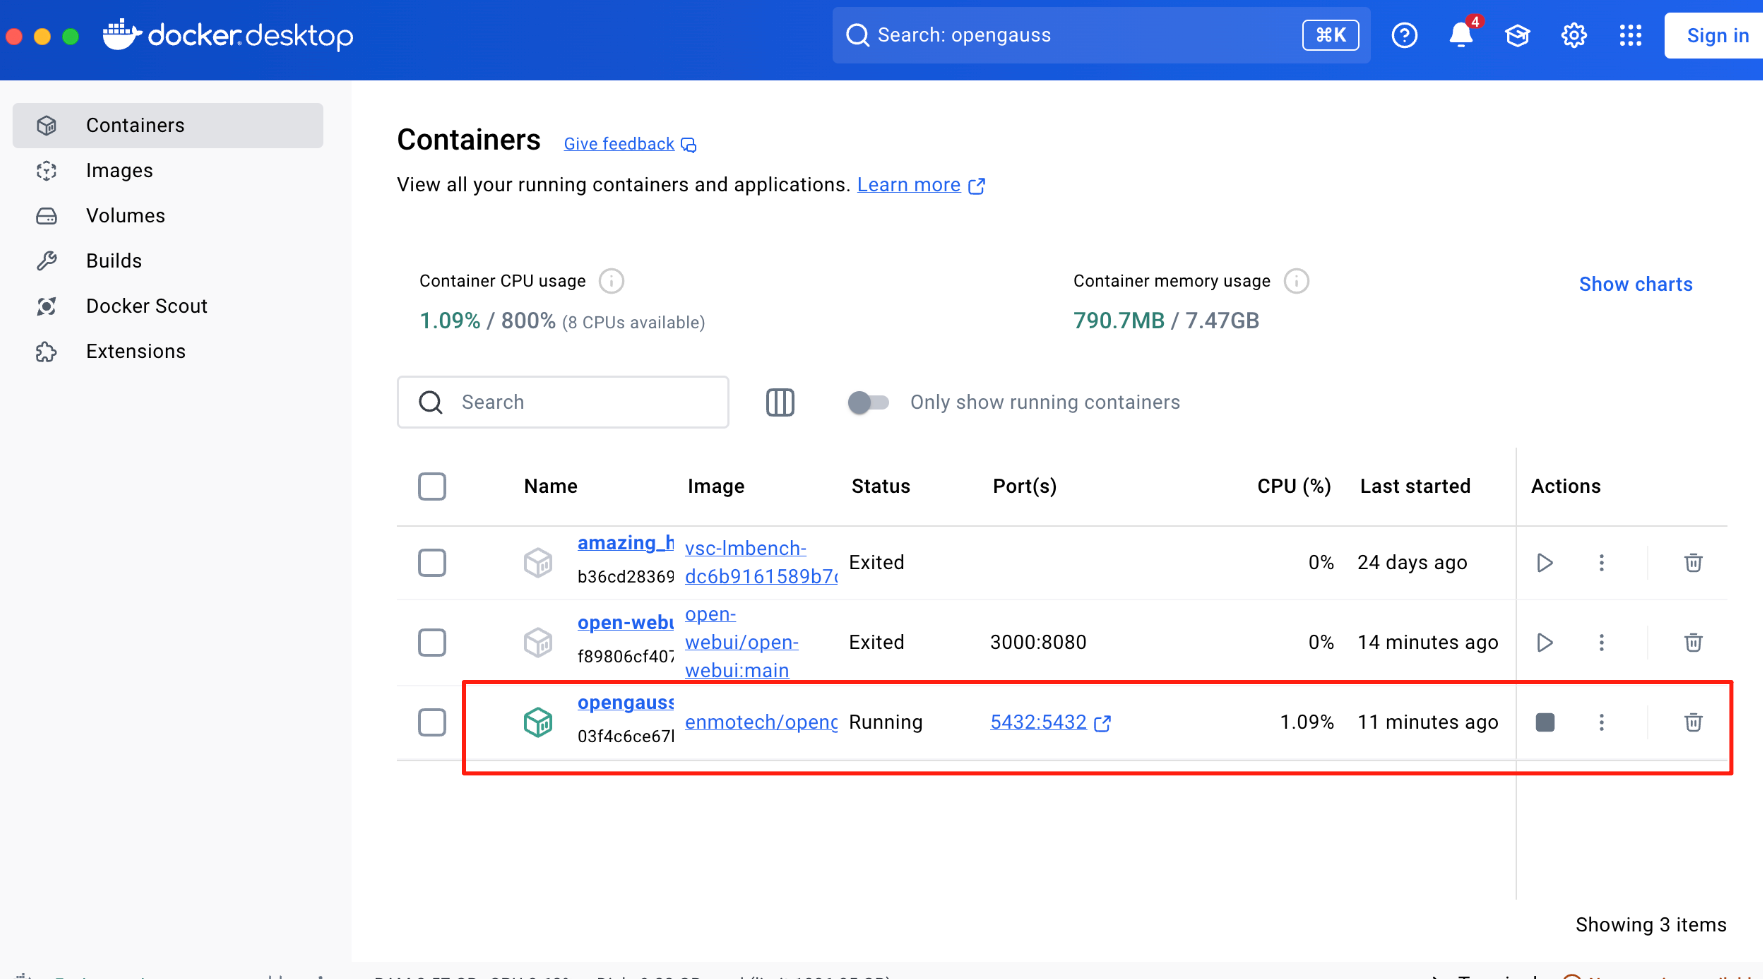Delete the open-webui container via trash icon
The height and width of the screenshot is (980, 1764).
pos(1692,642)
